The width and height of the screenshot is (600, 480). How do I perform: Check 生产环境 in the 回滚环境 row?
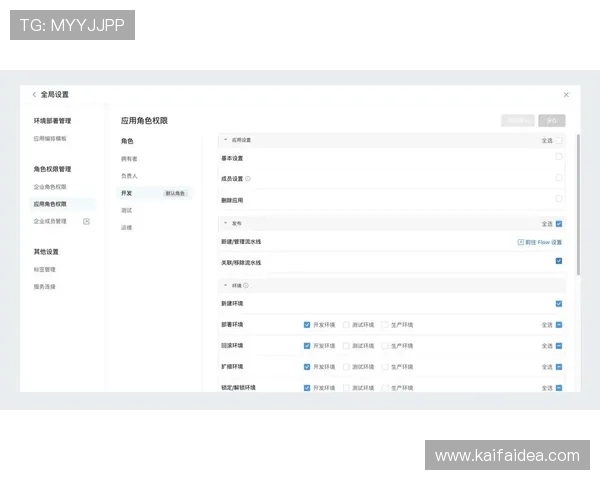coord(385,346)
